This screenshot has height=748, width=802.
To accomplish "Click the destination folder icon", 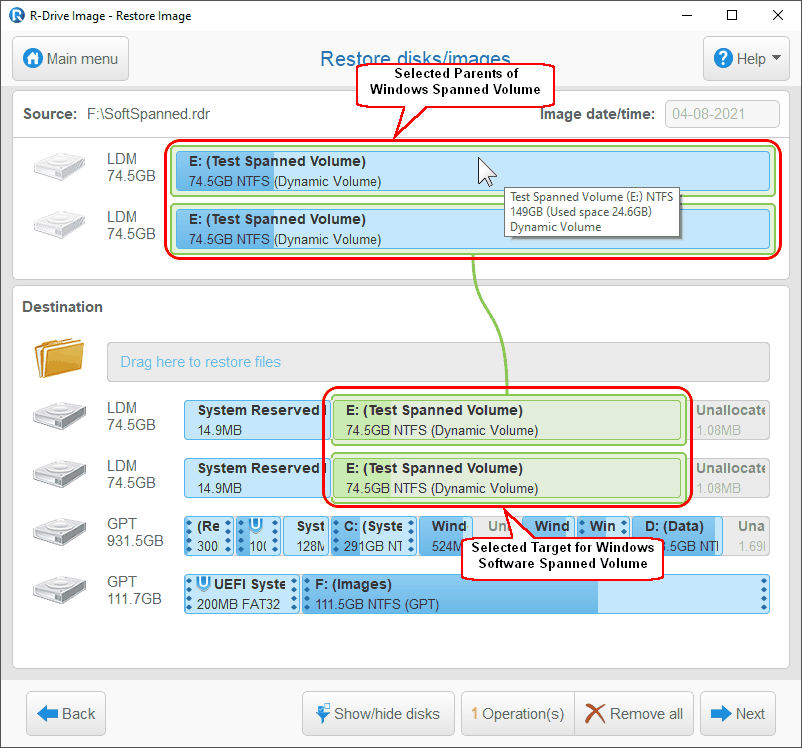I will tap(59, 358).
